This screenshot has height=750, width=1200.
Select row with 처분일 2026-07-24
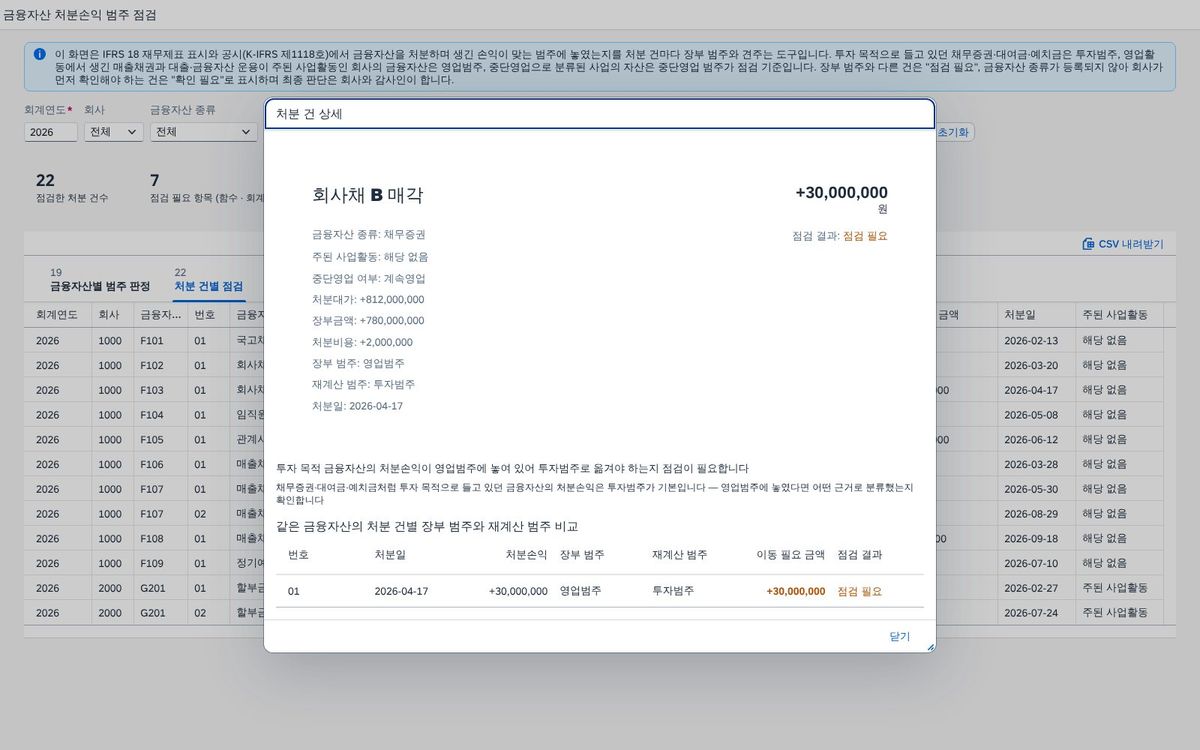click(600, 612)
